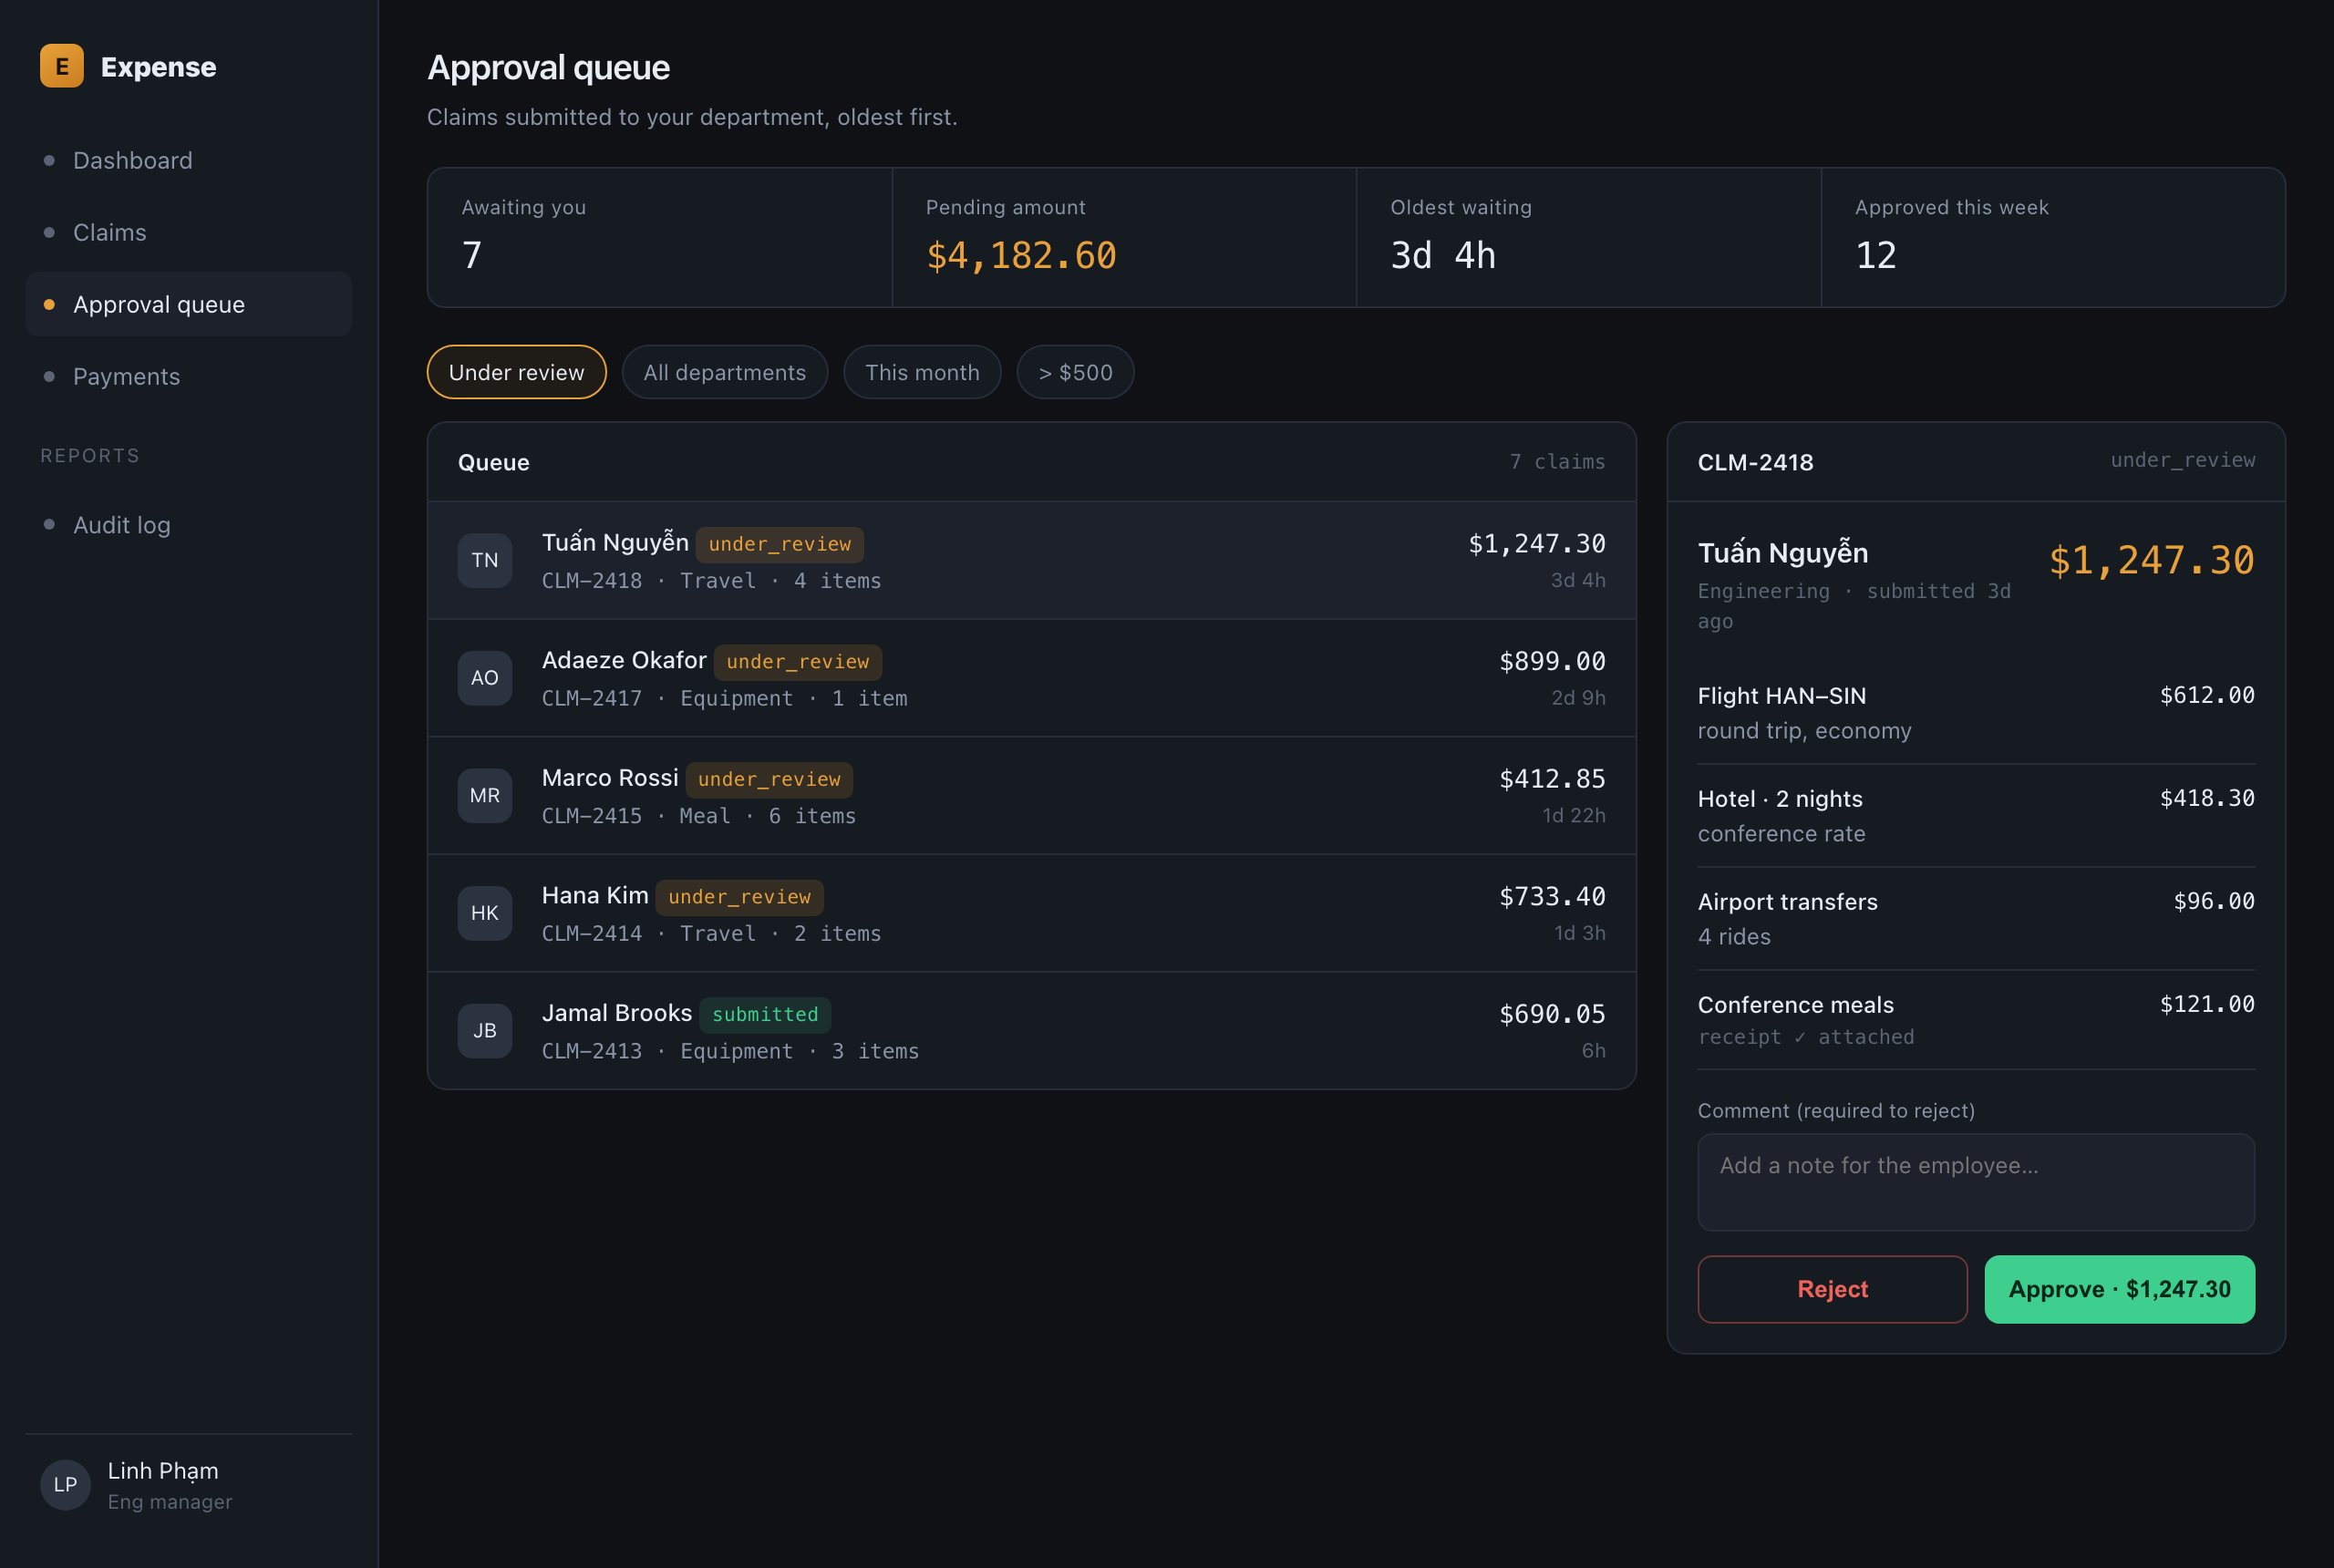Click the receipt ✓ attached note
The height and width of the screenshot is (1568, 2334).
click(1806, 1037)
